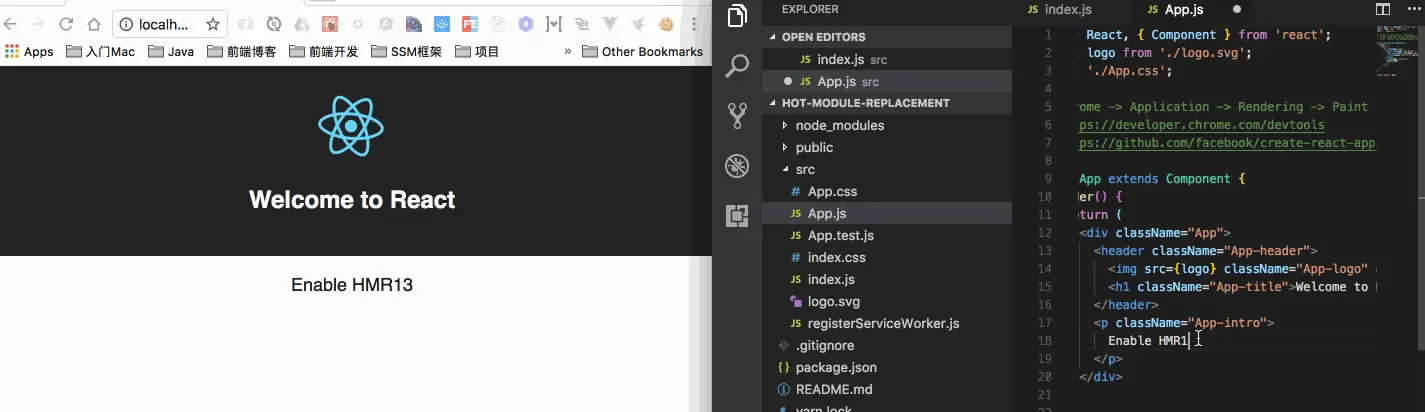Click the ]v[ bracket-style extension icon

tap(554, 24)
